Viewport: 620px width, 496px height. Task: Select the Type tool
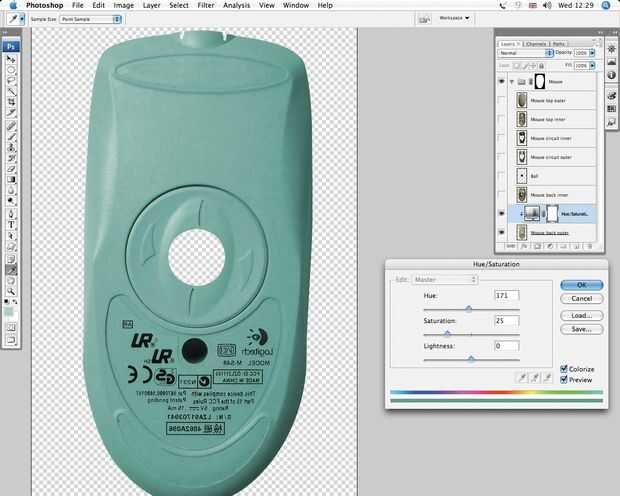11,225
